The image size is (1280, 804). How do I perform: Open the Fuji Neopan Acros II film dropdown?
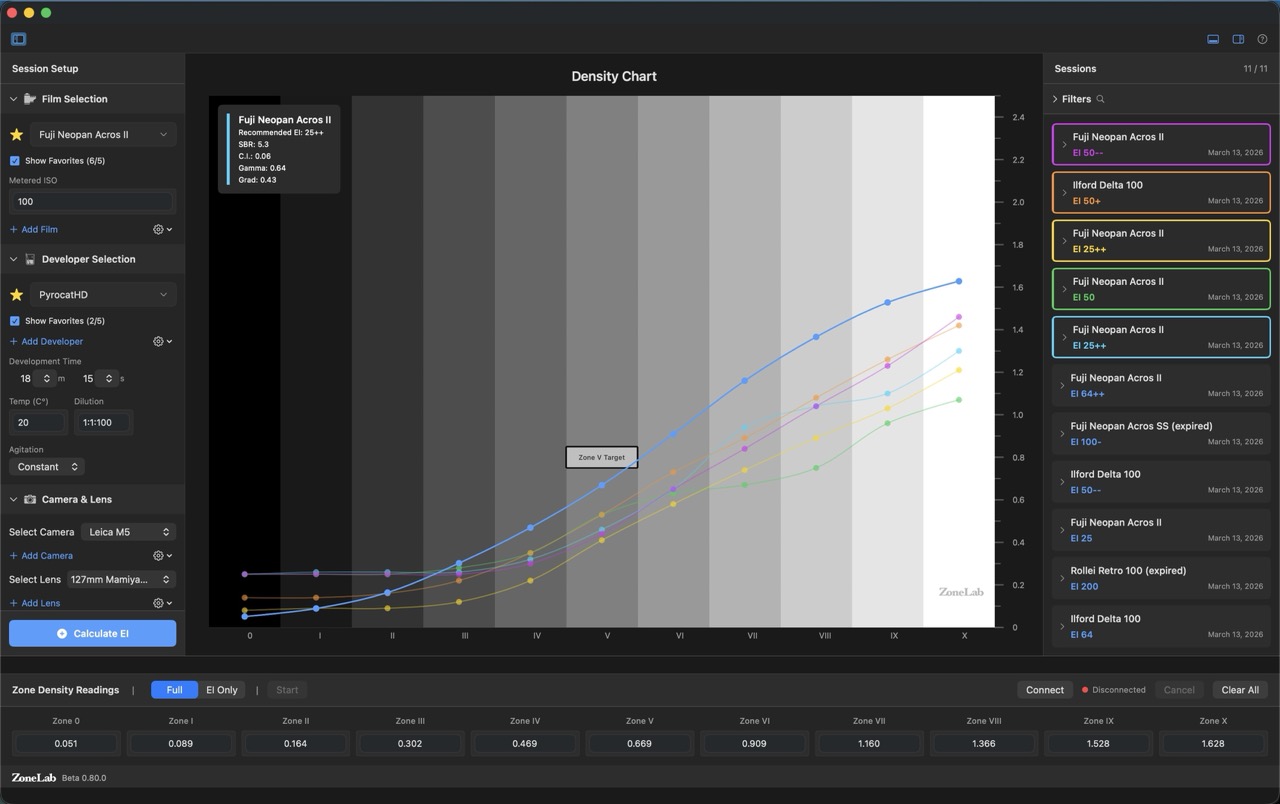103,135
